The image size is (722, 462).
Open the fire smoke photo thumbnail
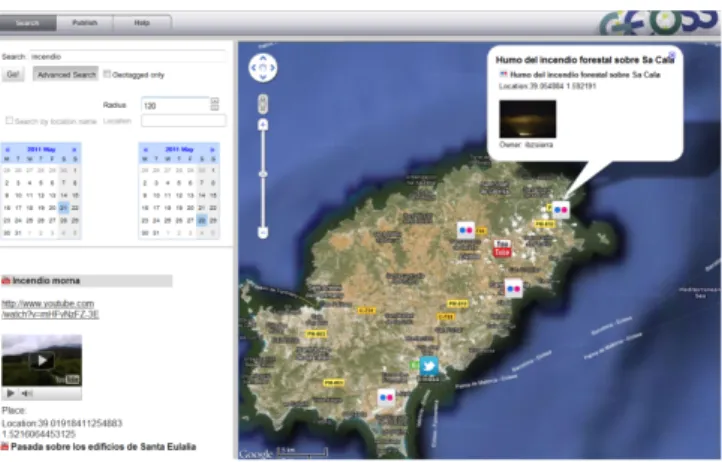[528, 119]
